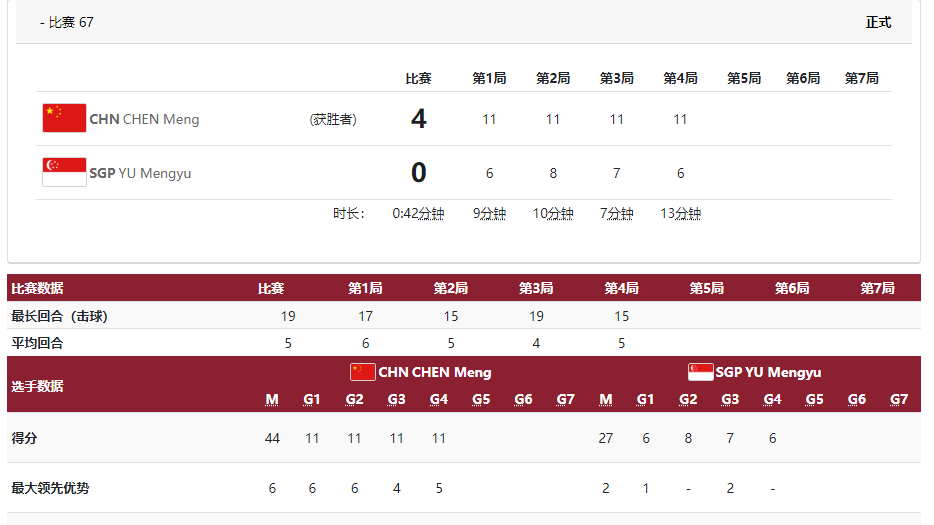934x525 pixels.
Task: Click the 9分钟 first game duration
Action: [490, 213]
